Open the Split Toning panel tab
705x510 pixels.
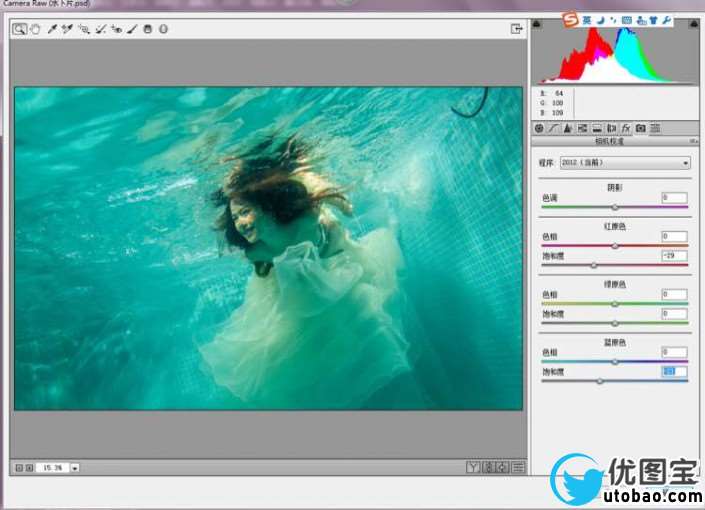coord(597,129)
